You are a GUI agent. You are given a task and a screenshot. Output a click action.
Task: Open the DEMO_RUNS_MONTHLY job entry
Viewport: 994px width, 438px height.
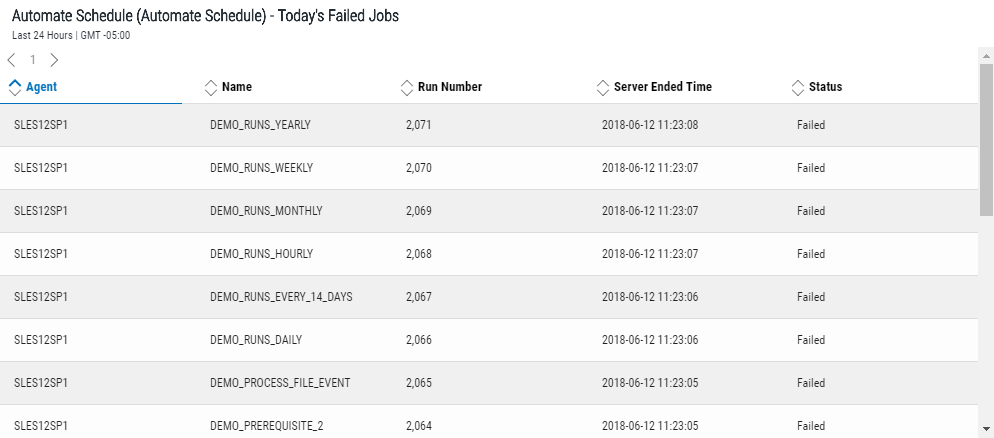(266, 211)
